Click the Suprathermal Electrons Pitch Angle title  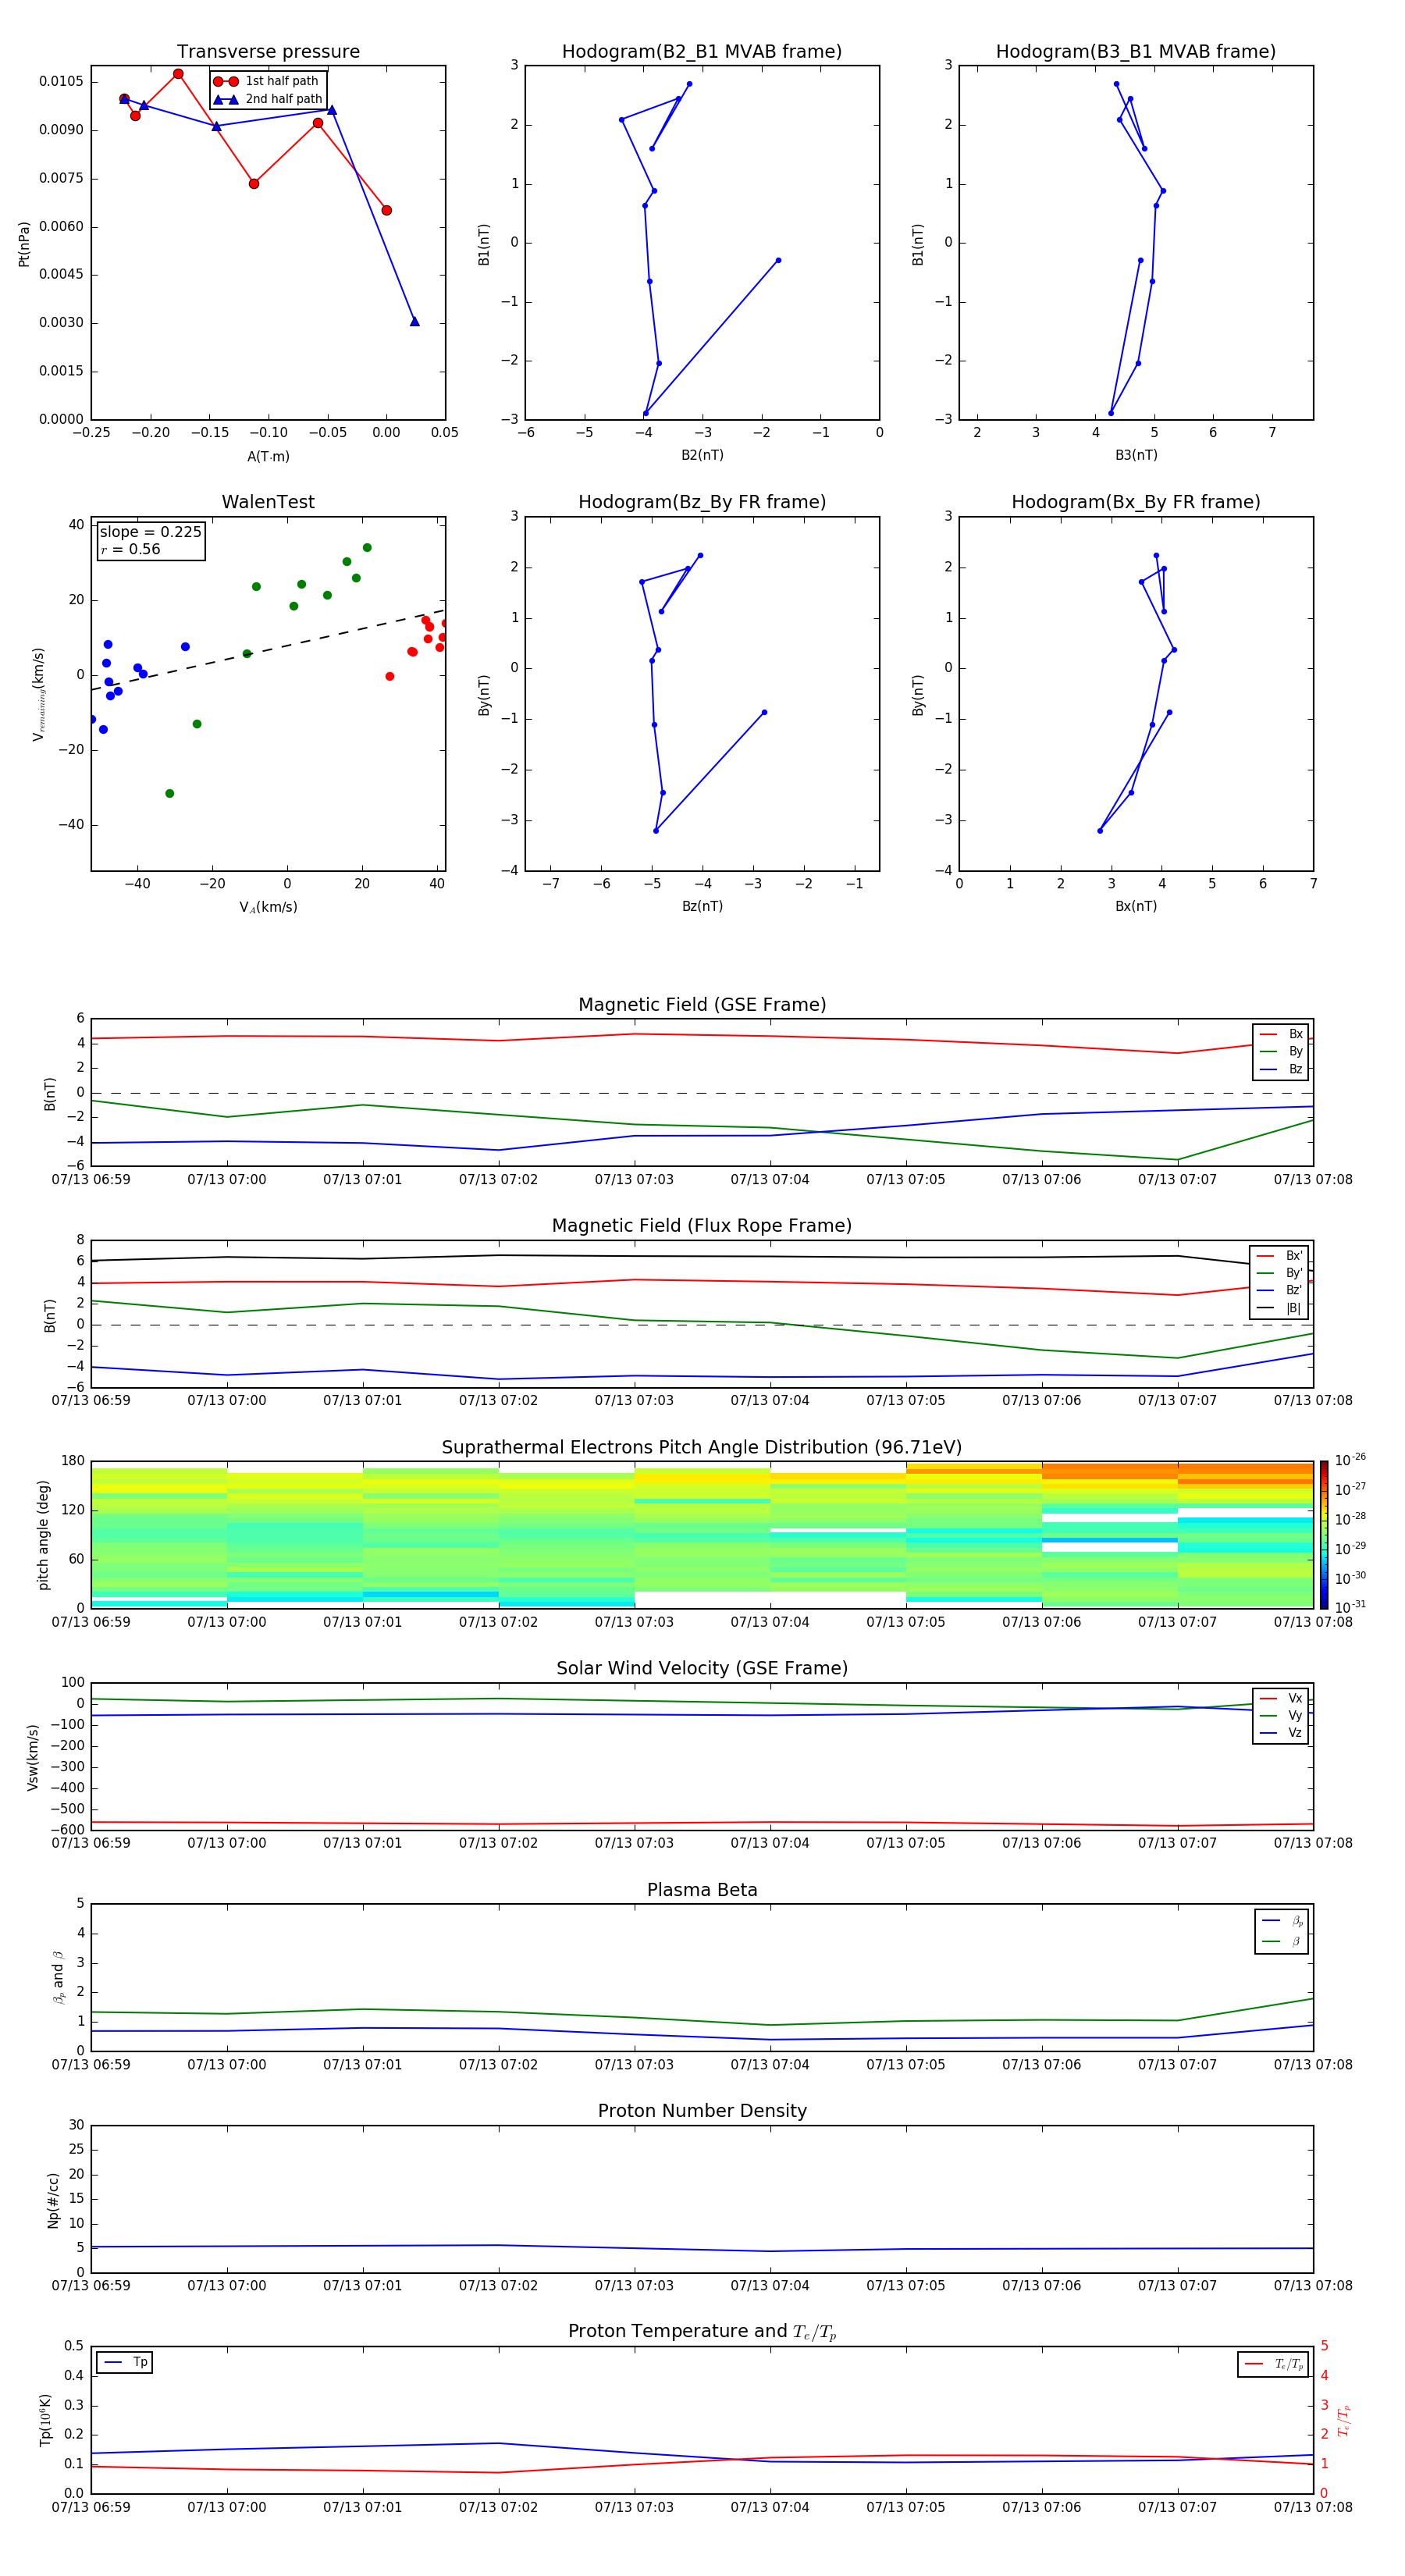tap(702, 1448)
